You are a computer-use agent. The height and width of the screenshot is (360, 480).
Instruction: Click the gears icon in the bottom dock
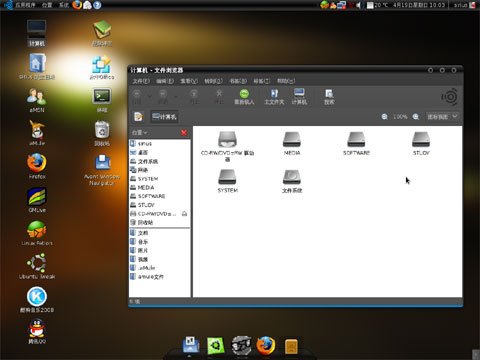click(x=241, y=345)
